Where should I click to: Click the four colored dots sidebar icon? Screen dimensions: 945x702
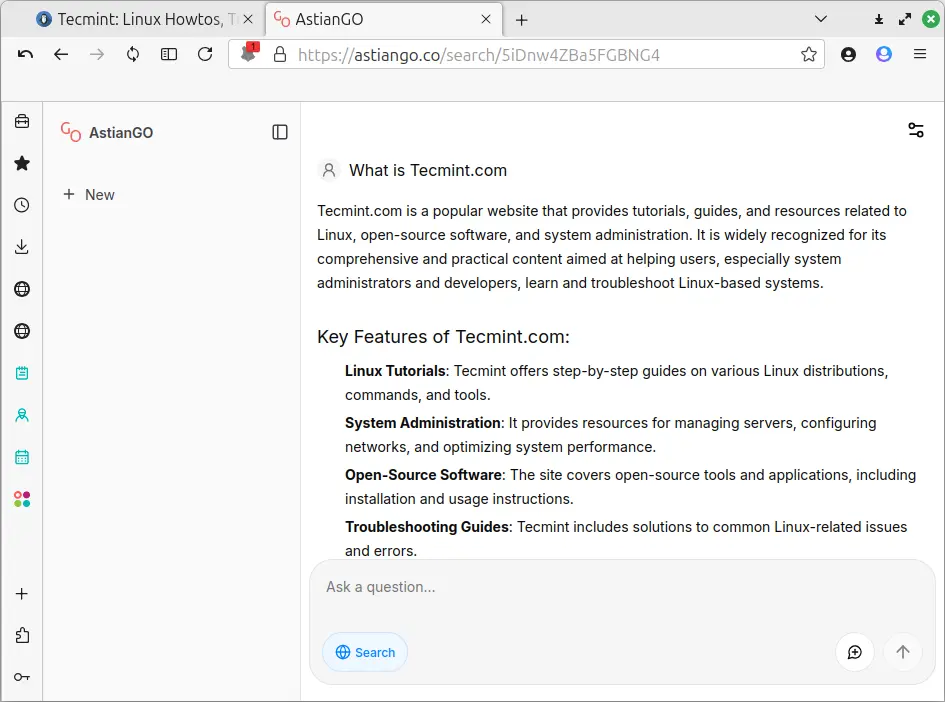click(x=22, y=499)
